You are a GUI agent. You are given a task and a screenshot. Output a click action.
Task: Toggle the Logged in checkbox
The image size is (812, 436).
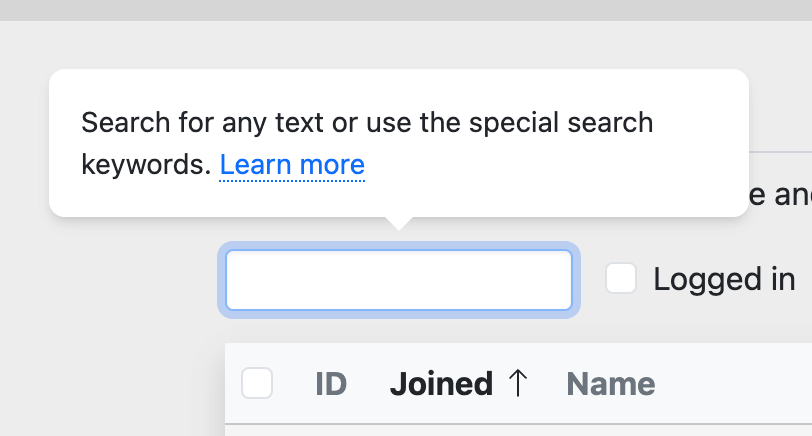[x=621, y=279]
